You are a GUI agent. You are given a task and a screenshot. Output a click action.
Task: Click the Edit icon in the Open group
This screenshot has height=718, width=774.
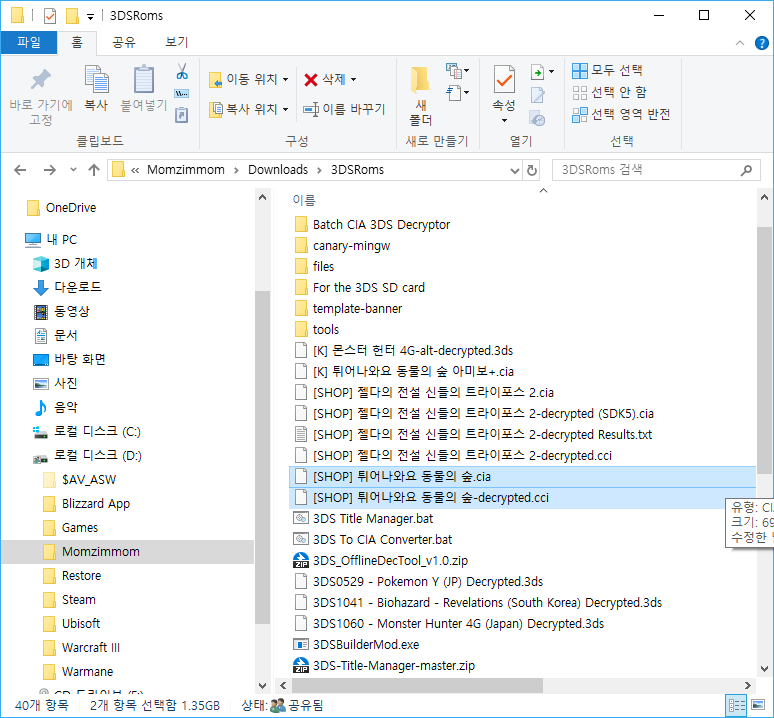(537, 95)
